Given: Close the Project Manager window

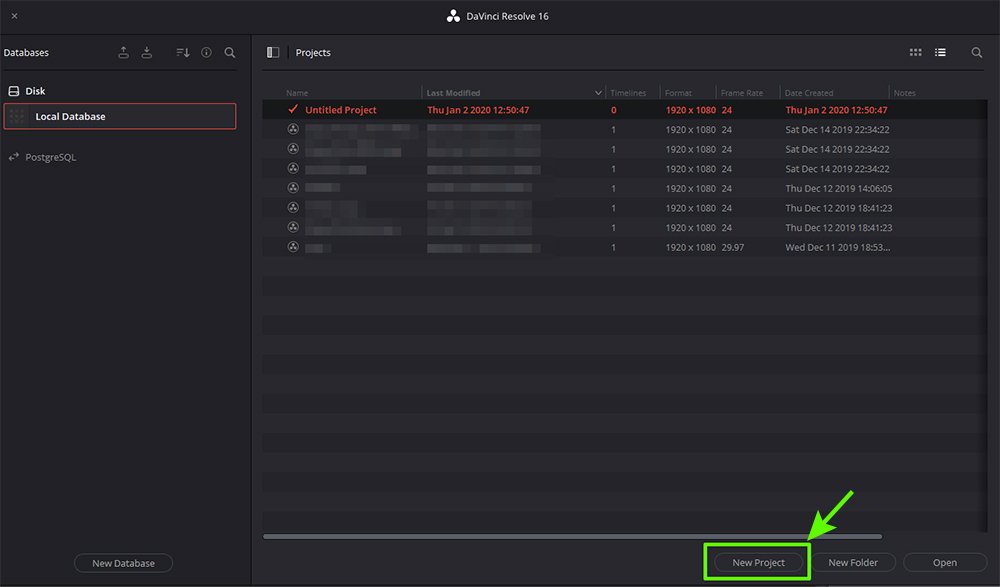Looking at the screenshot, I should pyautogui.click(x=15, y=16).
